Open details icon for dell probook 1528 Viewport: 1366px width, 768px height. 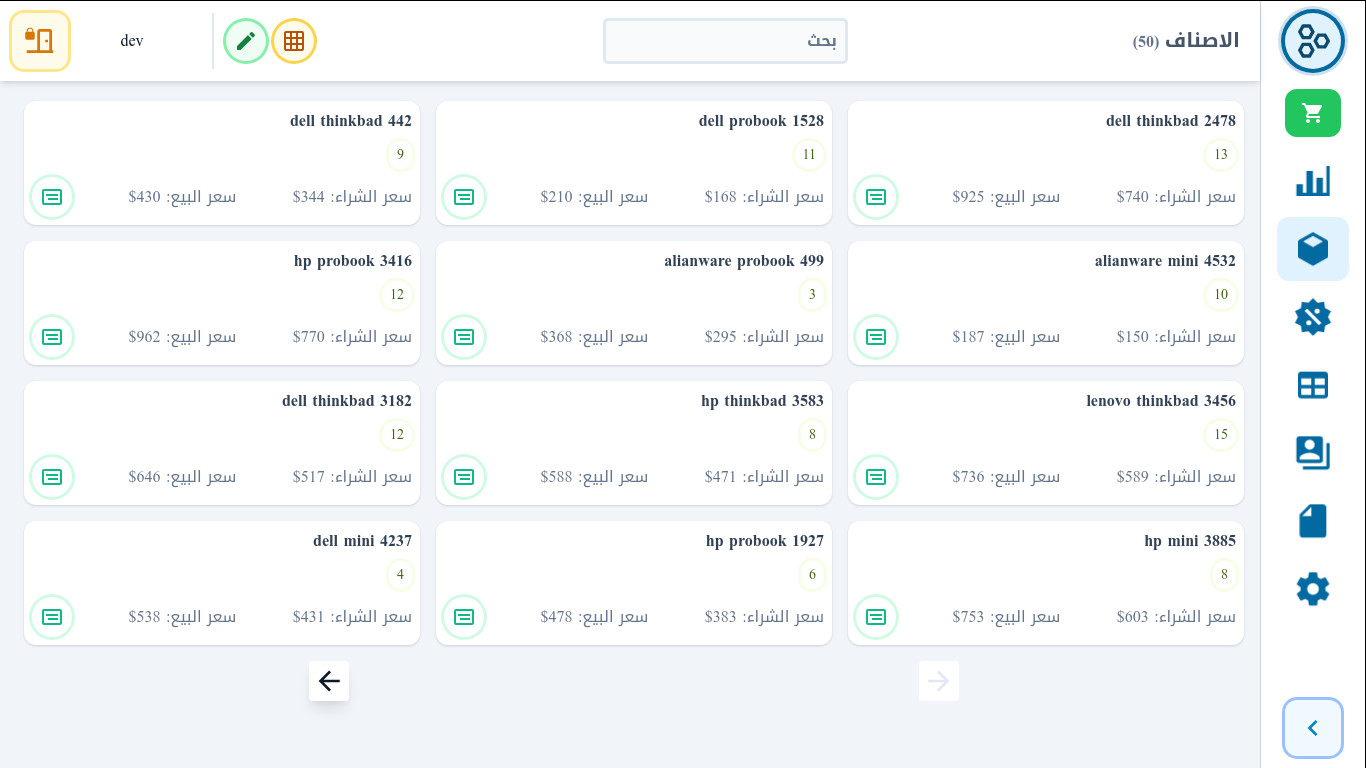pyautogui.click(x=464, y=197)
